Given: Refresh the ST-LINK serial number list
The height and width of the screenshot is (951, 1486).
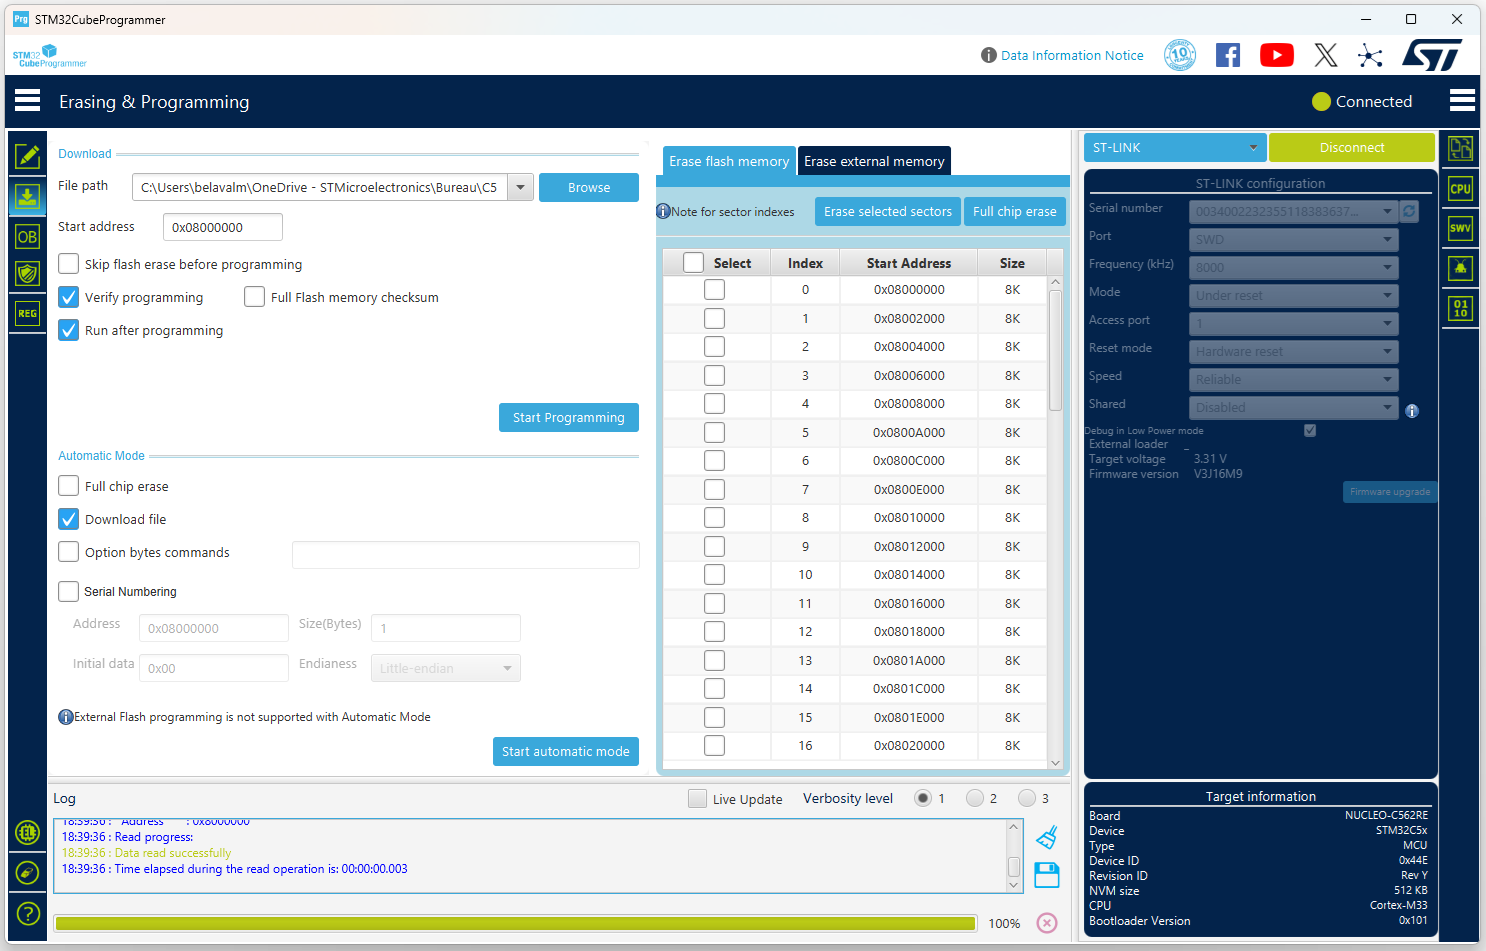Looking at the screenshot, I should [1410, 211].
